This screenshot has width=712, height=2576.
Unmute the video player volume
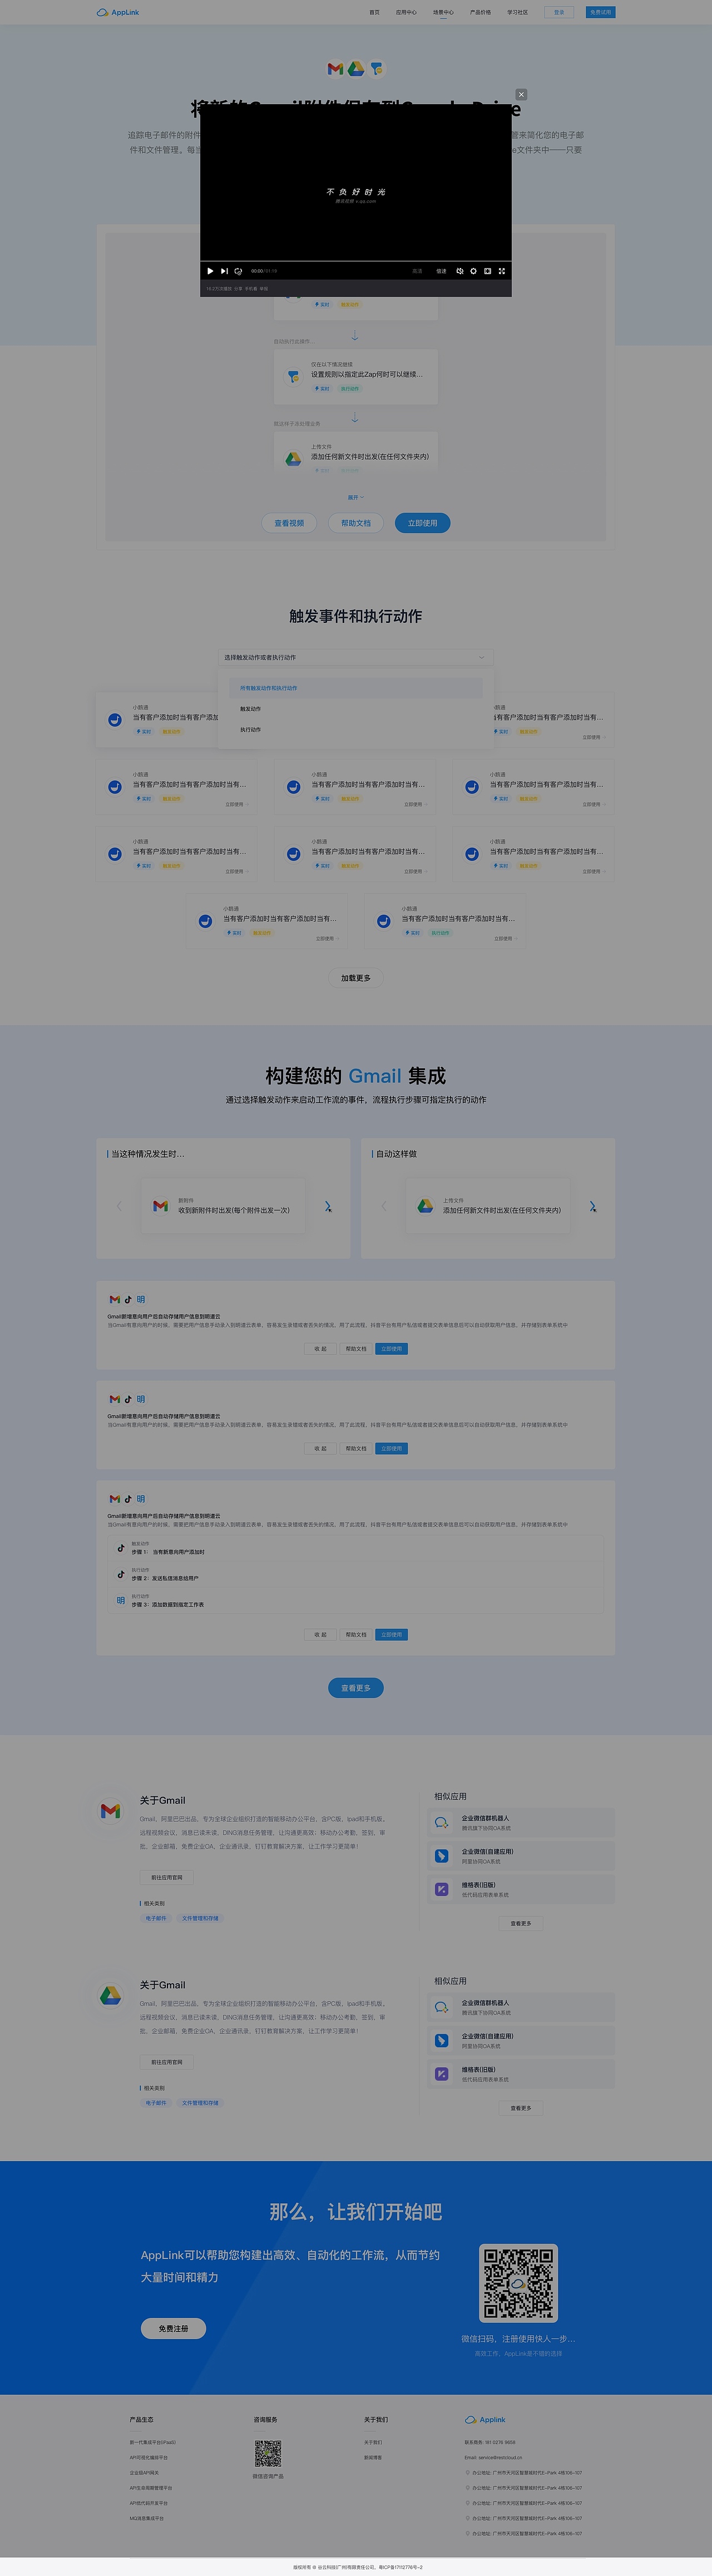[460, 271]
